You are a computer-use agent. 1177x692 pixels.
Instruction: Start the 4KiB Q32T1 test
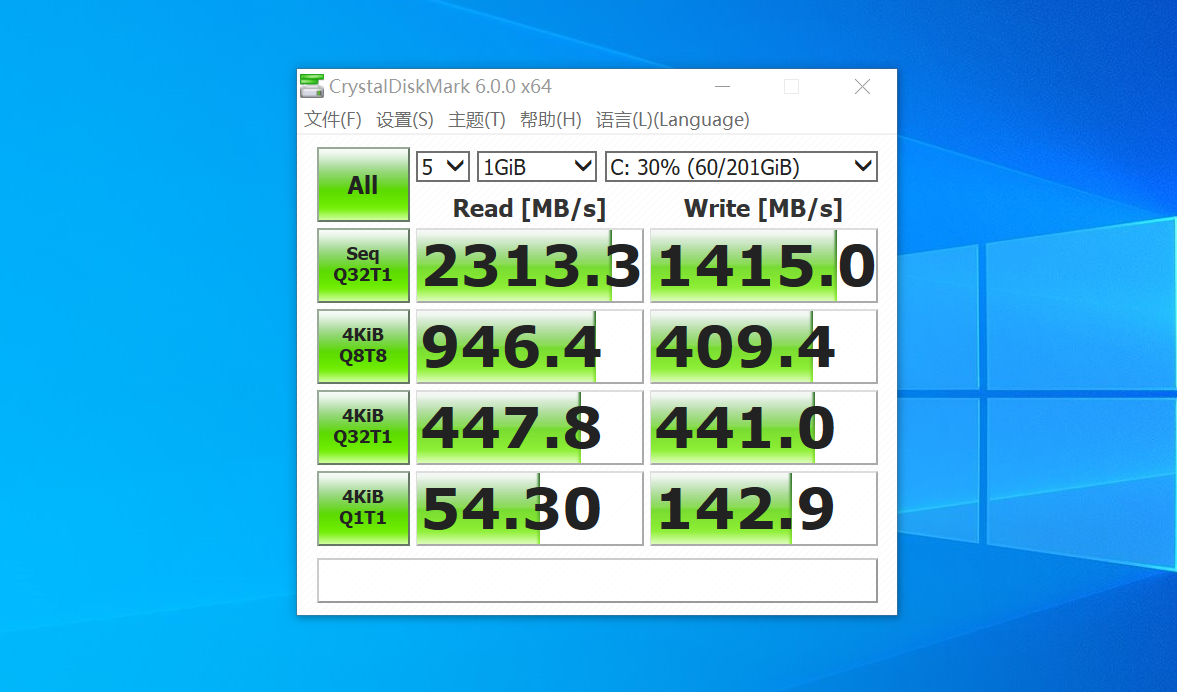click(363, 427)
